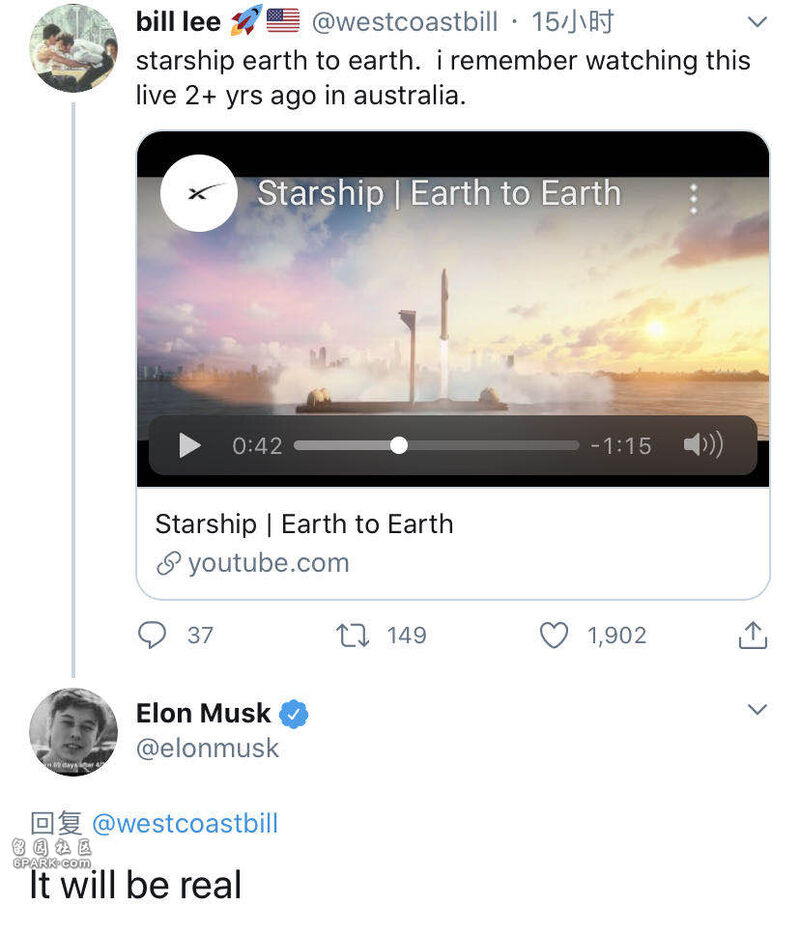Mute the video with the speaker icon

click(x=703, y=444)
